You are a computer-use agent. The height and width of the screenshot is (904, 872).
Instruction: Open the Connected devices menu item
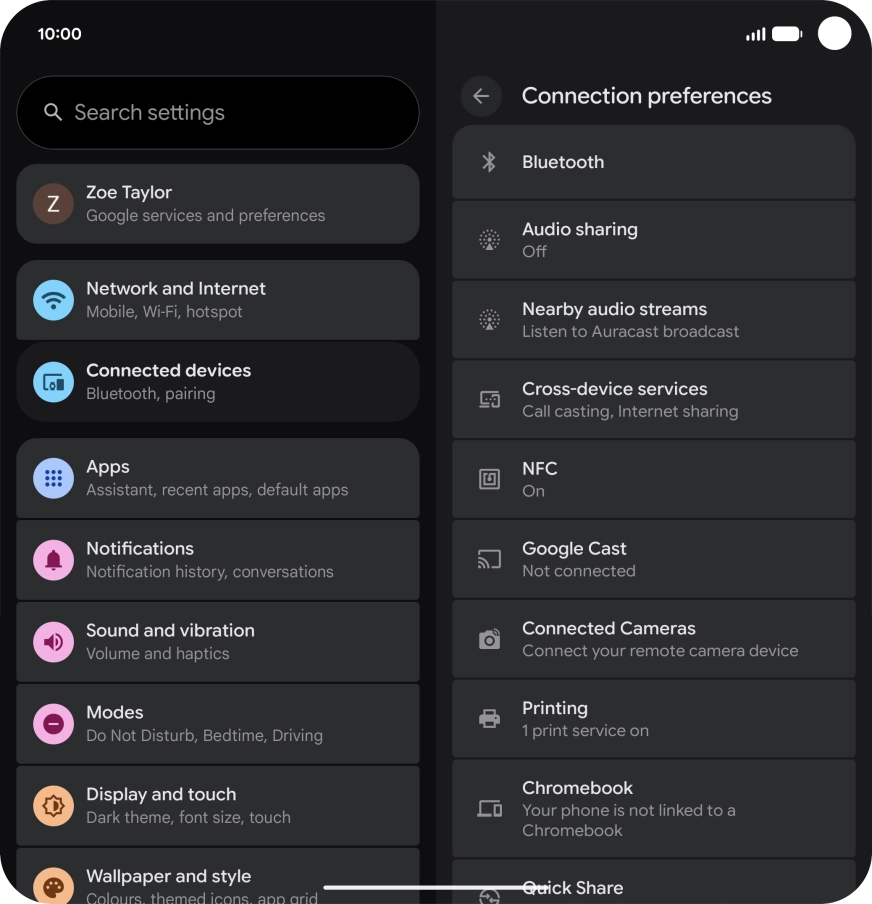218,382
